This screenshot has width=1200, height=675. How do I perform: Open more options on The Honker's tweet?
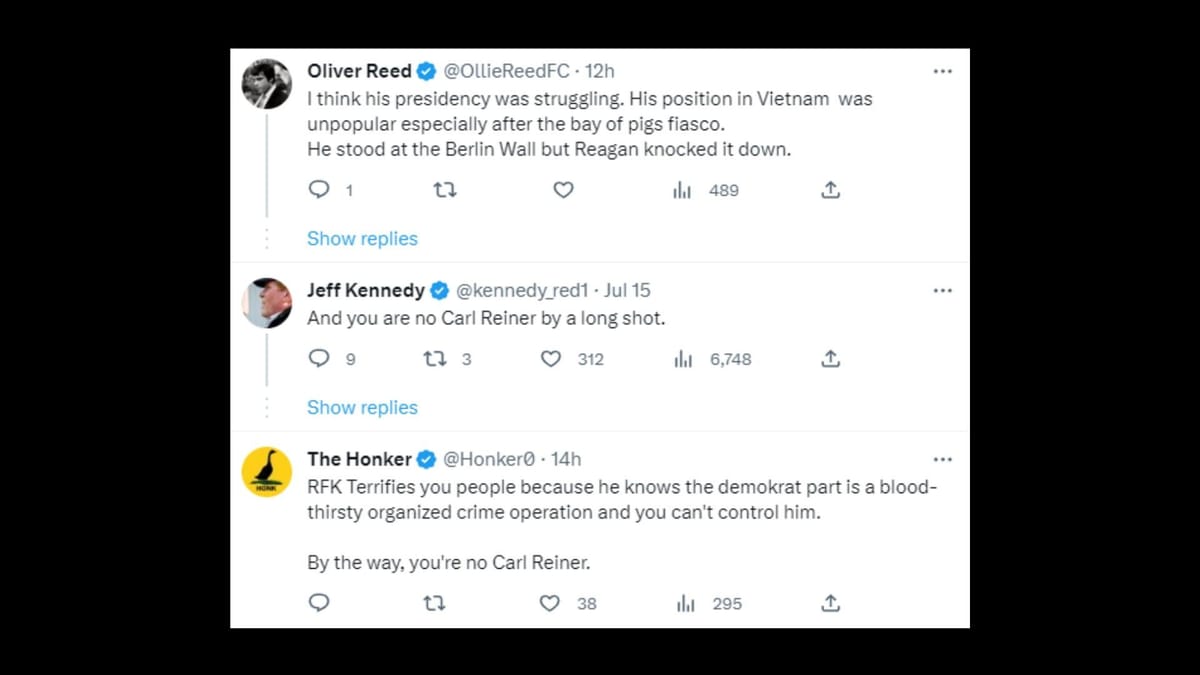click(x=942, y=458)
